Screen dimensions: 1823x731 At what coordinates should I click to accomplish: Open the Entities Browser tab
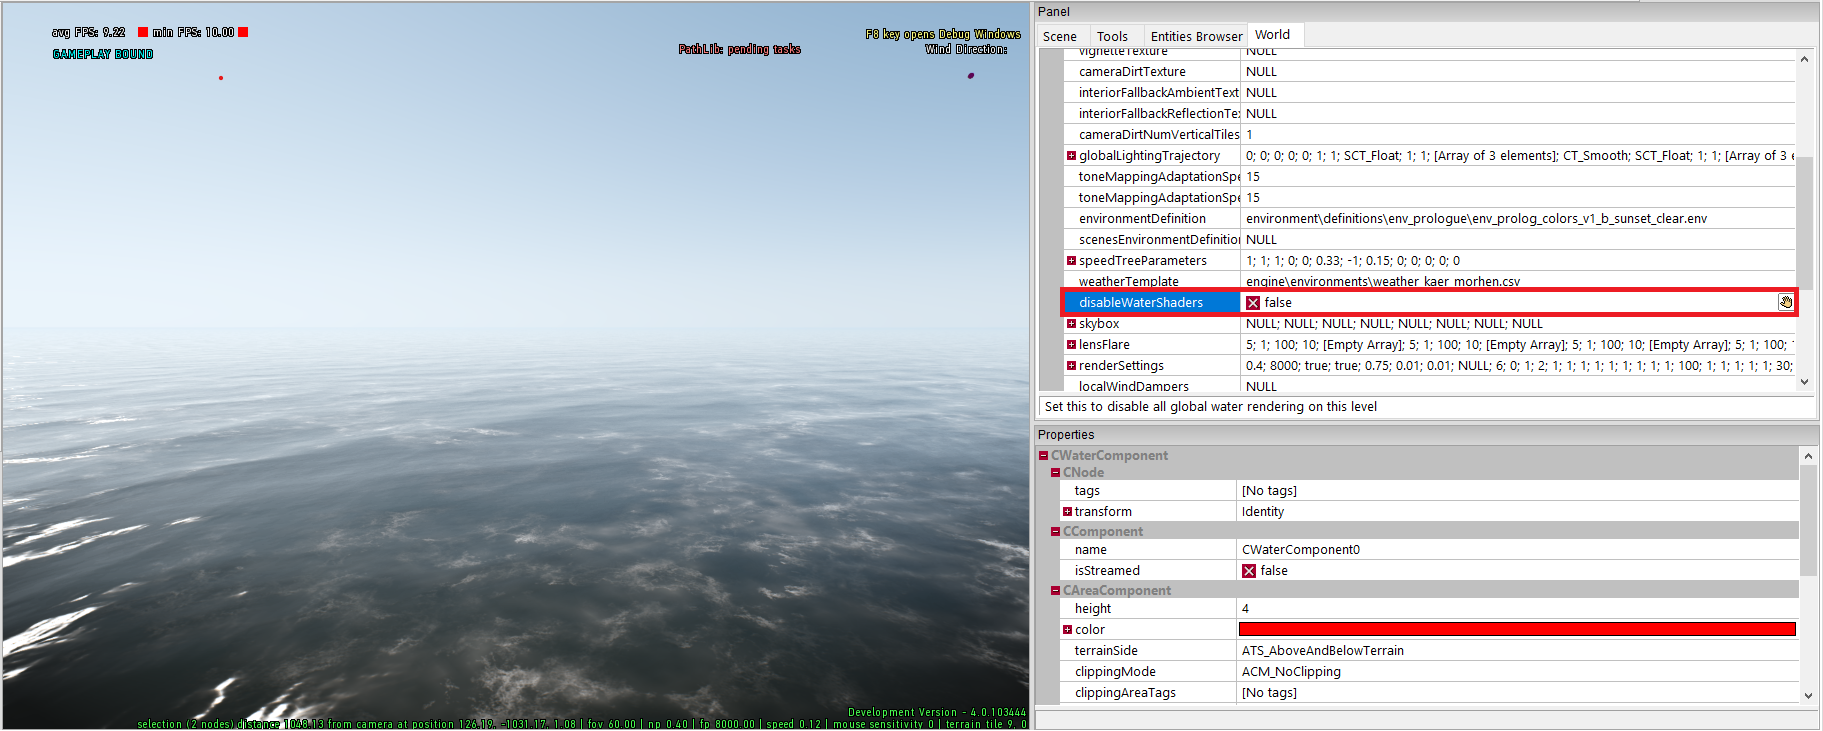coord(1195,36)
